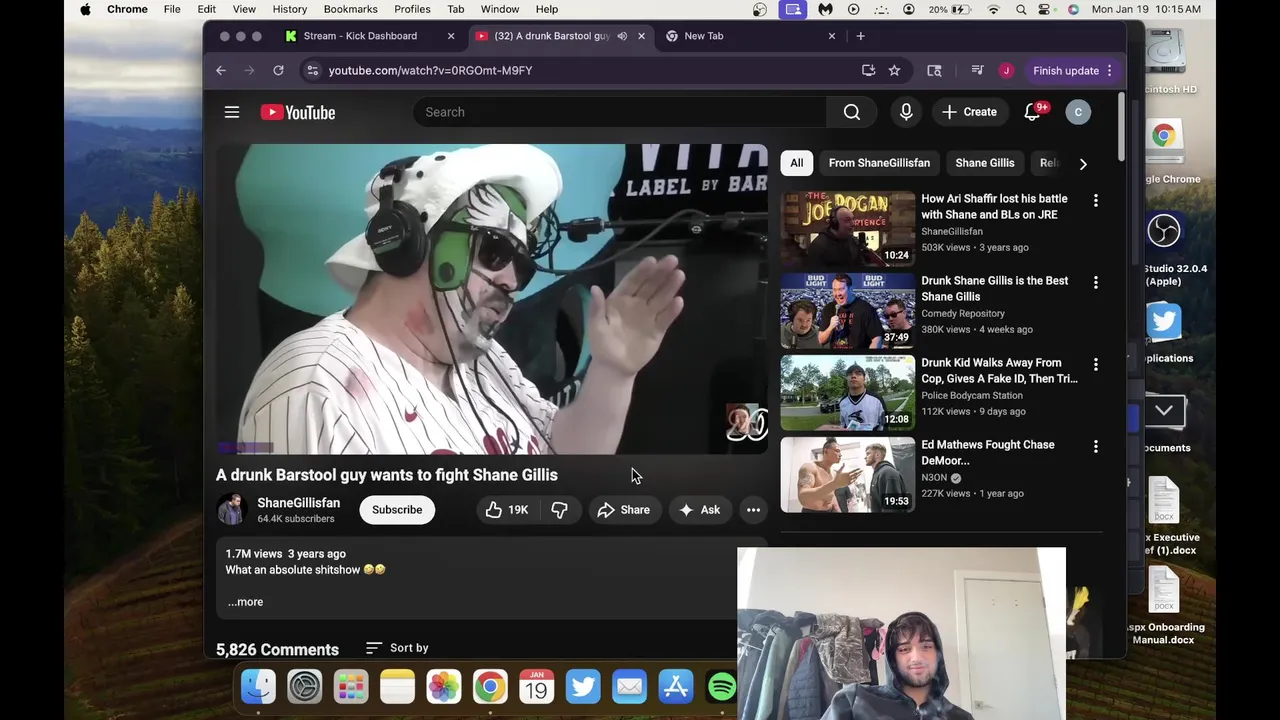Screen dimensions: 1280x720
Task: Open the YouTube hamburger guide menu
Action: pyautogui.click(x=232, y=112)
